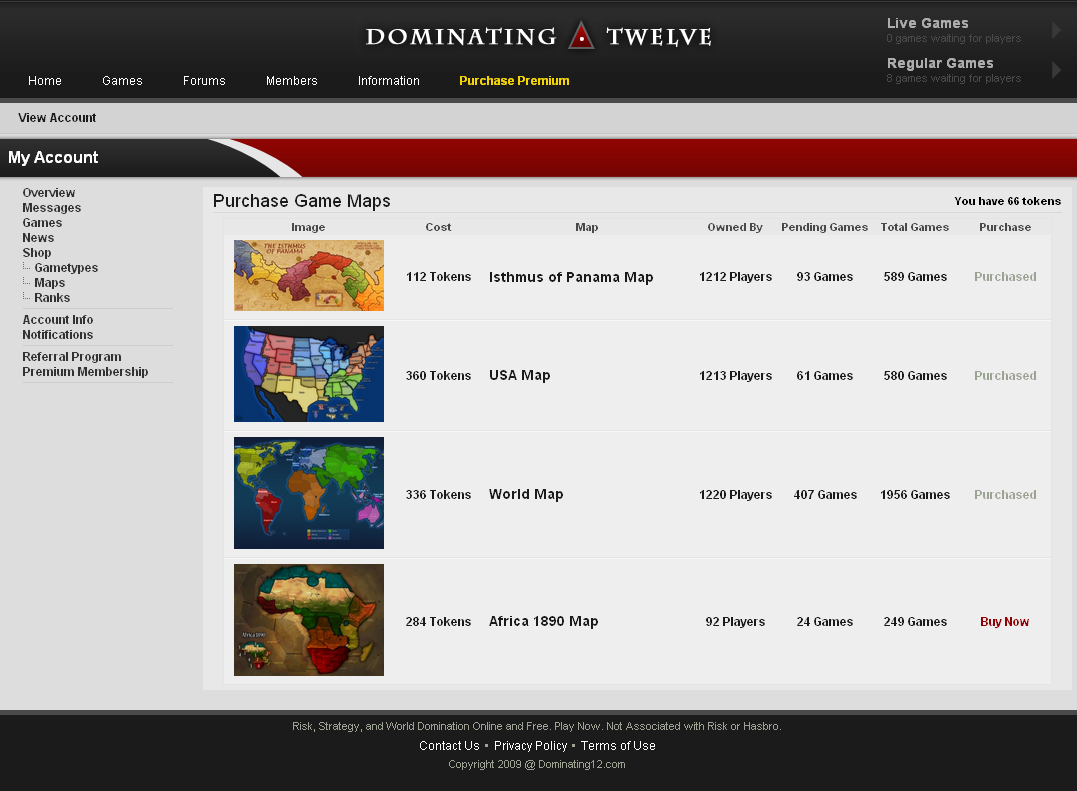The height and width of the screenshot is (791, 1077).
Task: Click the arrow next to Live Games
Action: pos(1056,30)
